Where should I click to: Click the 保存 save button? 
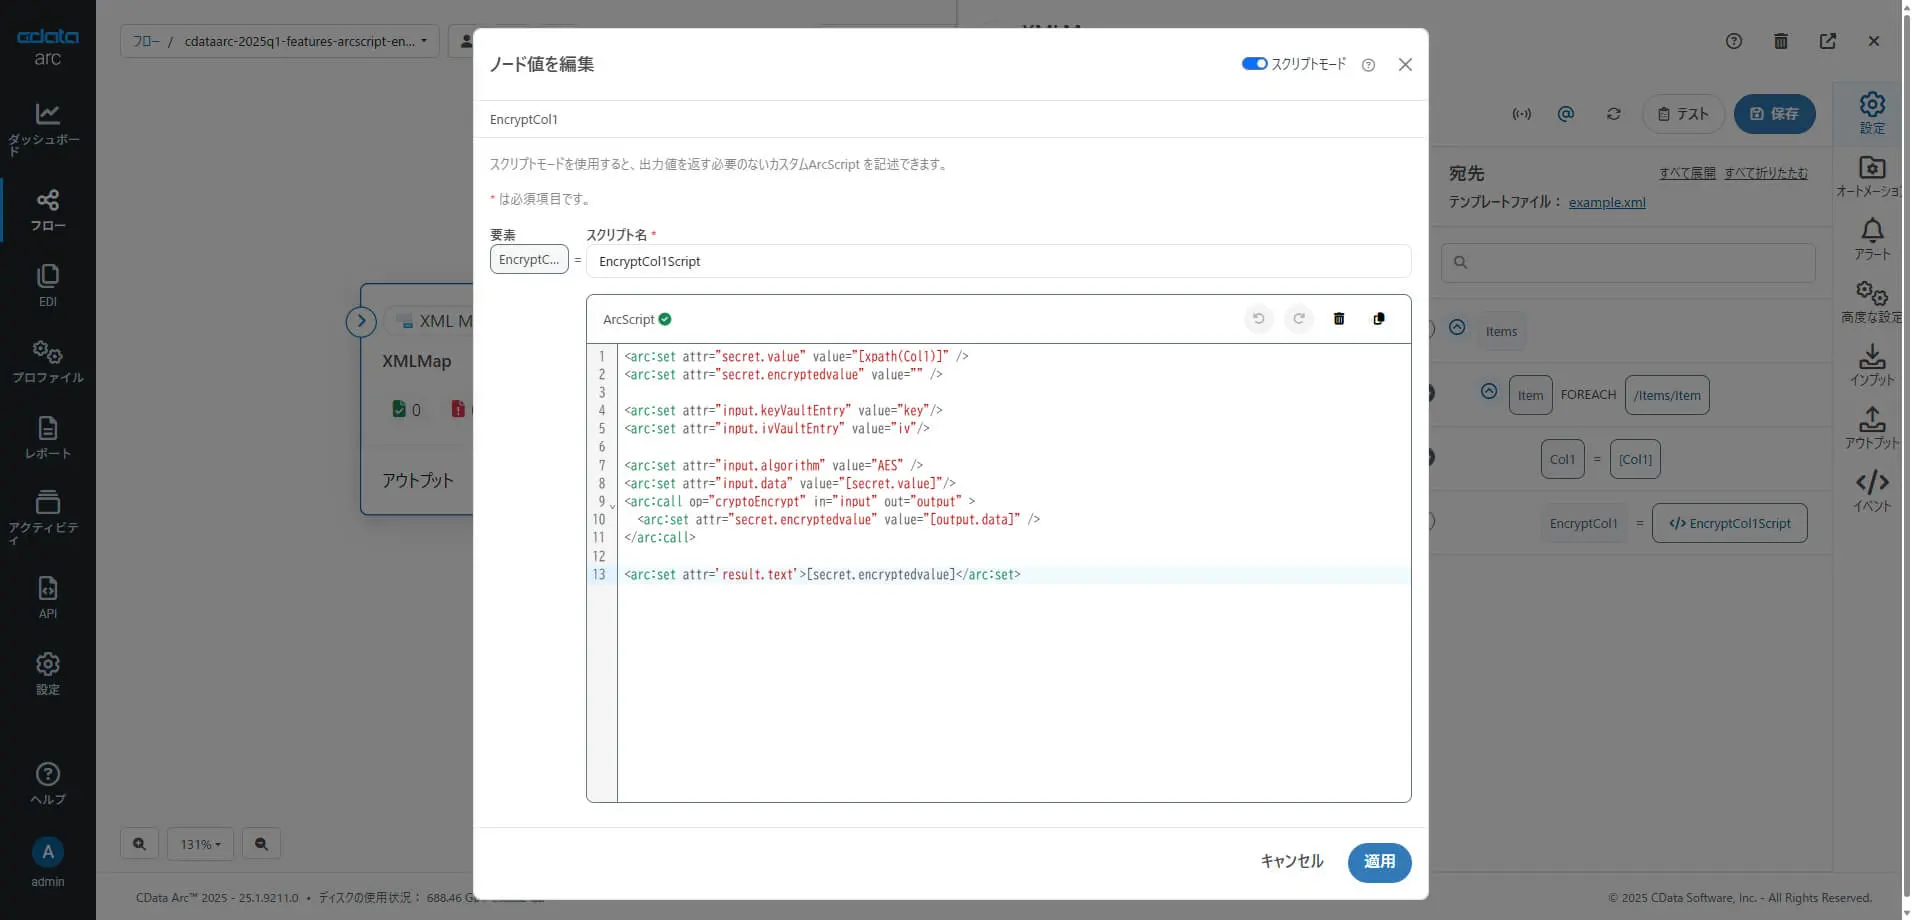coord(1774,114)
